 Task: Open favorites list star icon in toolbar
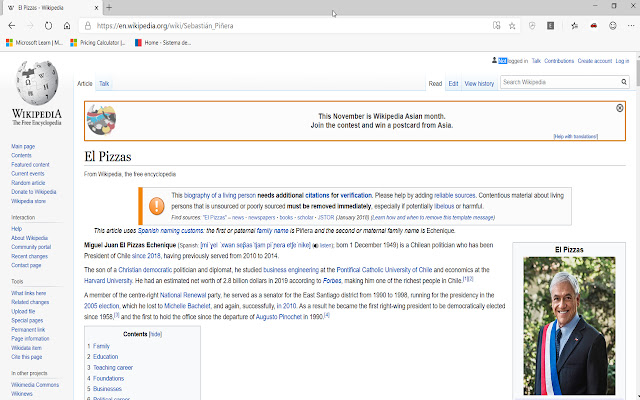click(x=574, y=26)
